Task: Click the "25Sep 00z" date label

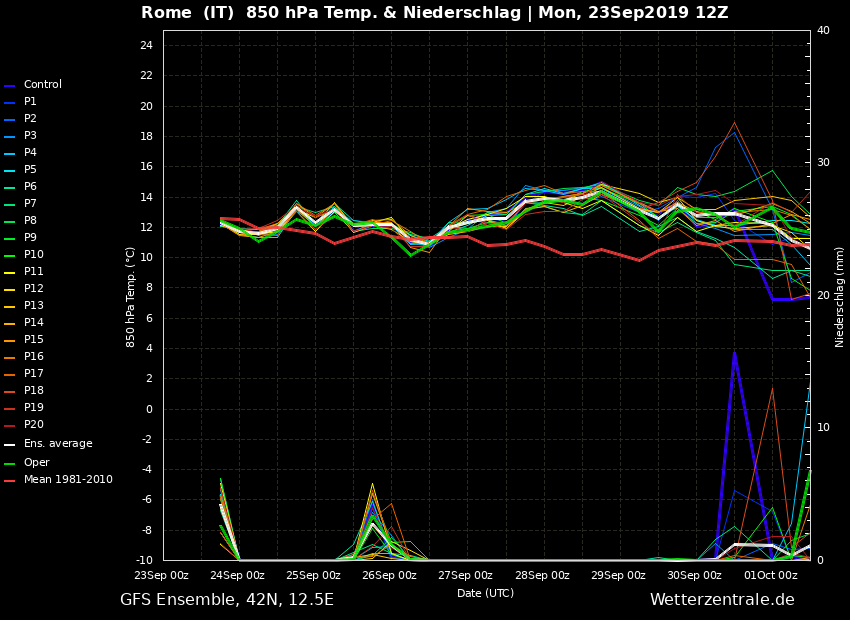Action: coord(313,576)
